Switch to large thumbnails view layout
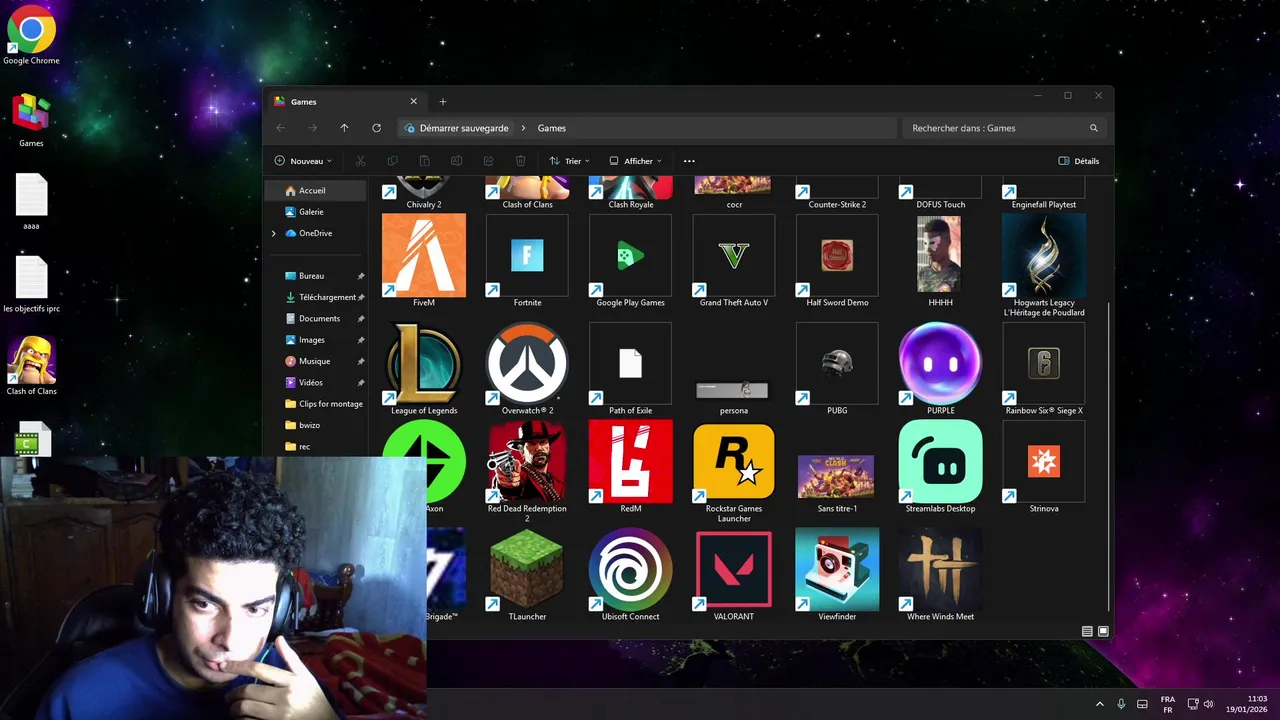The height and width of the screenshot is (720, 1280). click(1103, 631)
